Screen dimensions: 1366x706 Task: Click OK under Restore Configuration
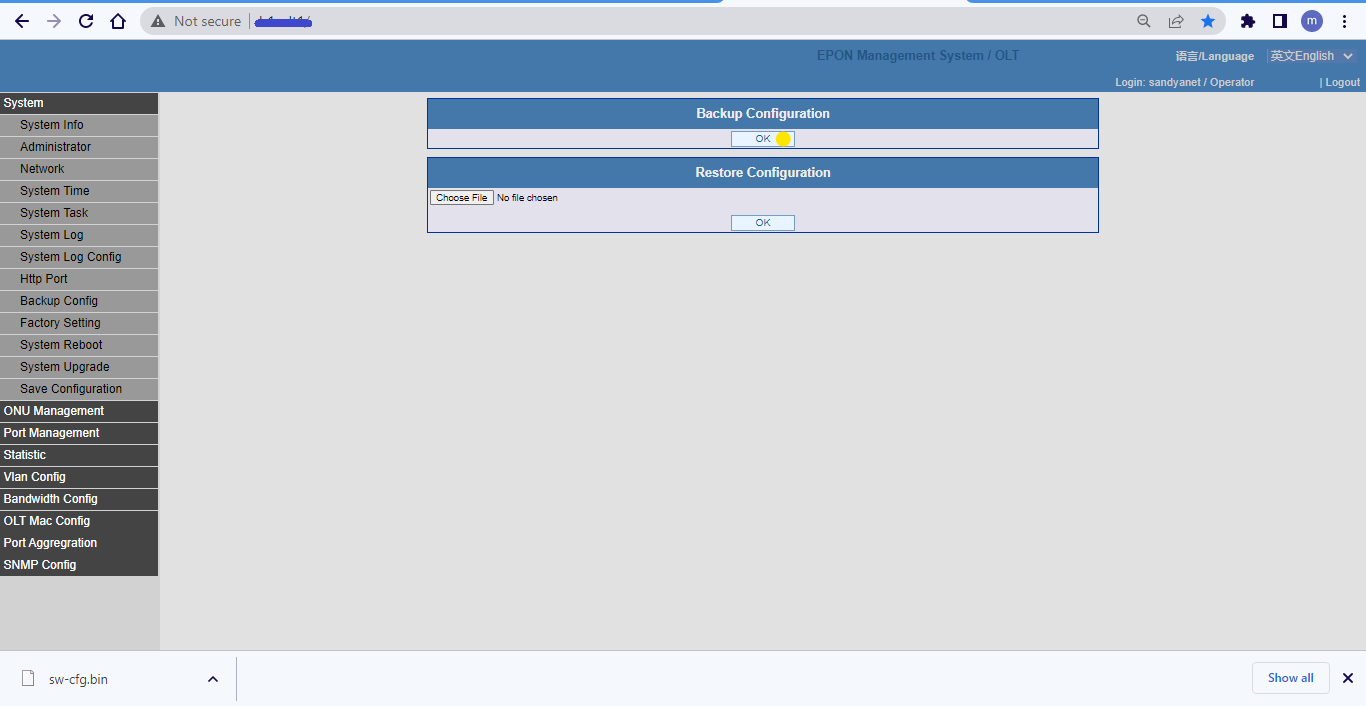pos(762,223)
